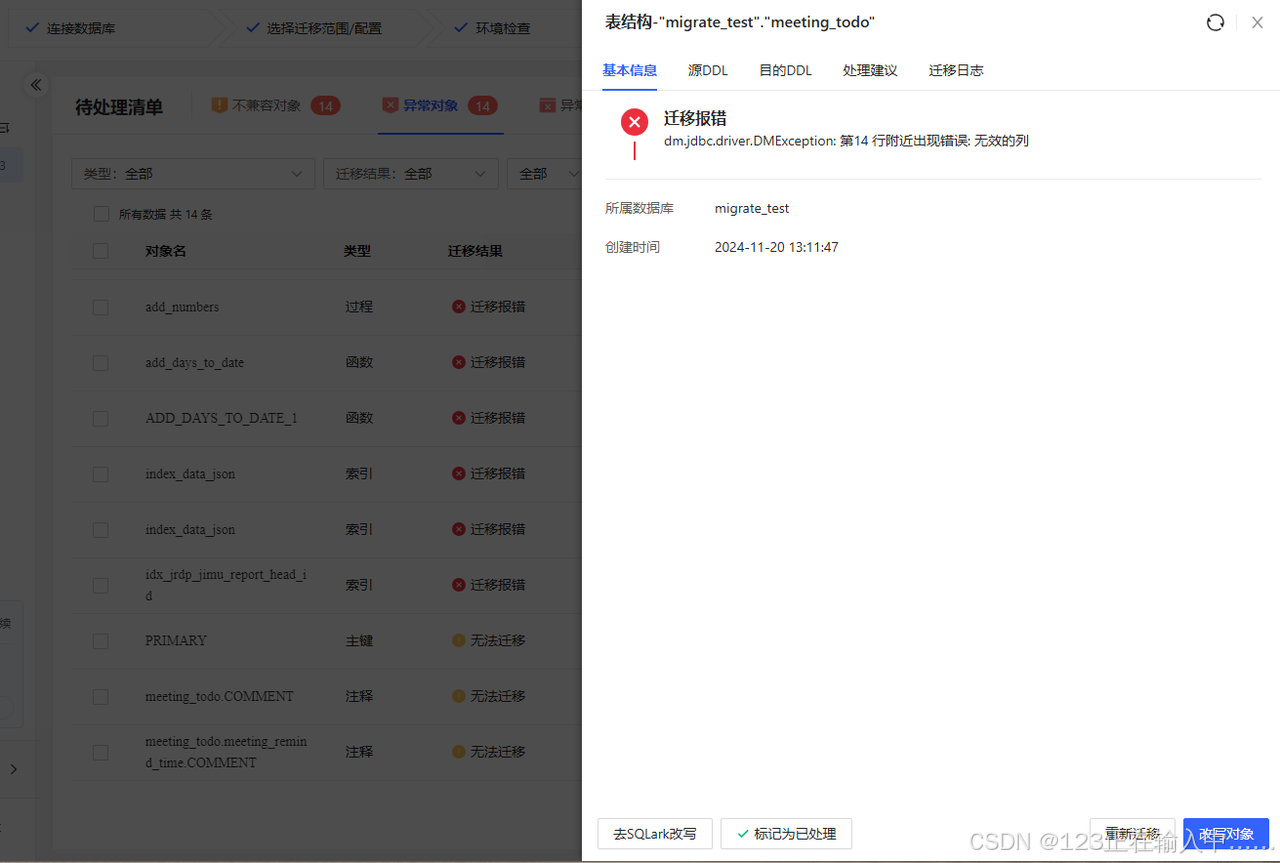
Task: Check the add_numbers row checkbox
Action: [x=100, y=307]
